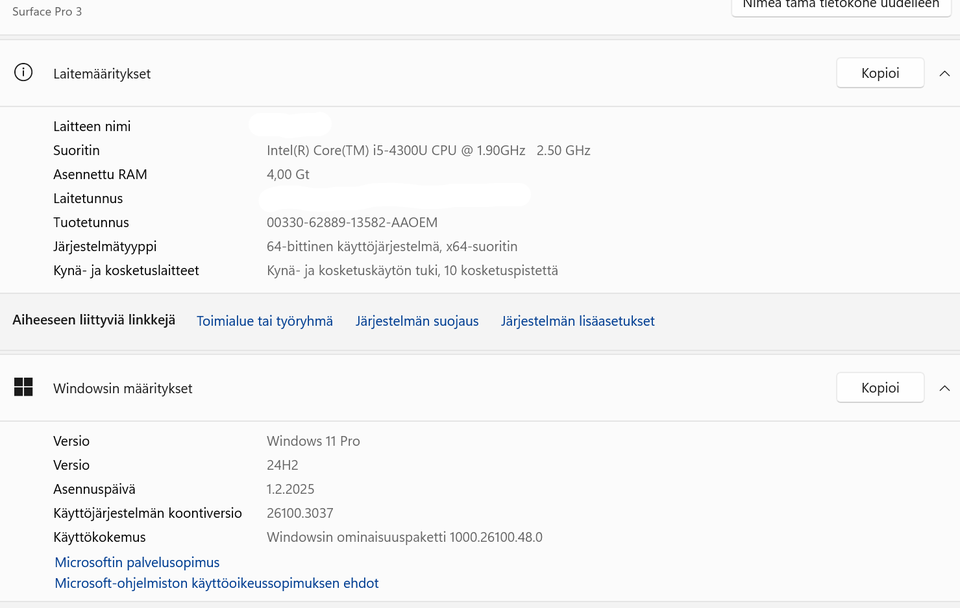960x608 pixels.
Task: Open Järjestelmän lisäasetukset link
Action: 577,321
